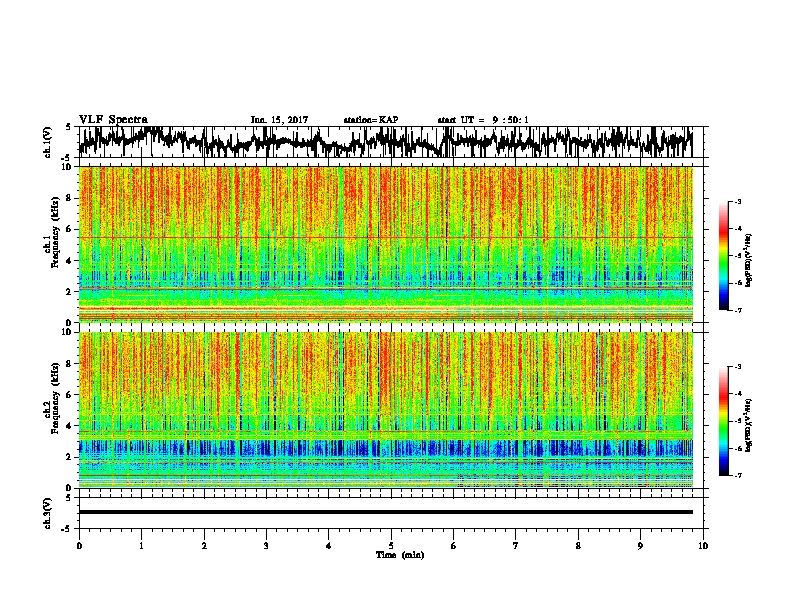
Task: Select the "start UT = 9:50:1" text
Action: pyautogui.click(x=483, y=120)
